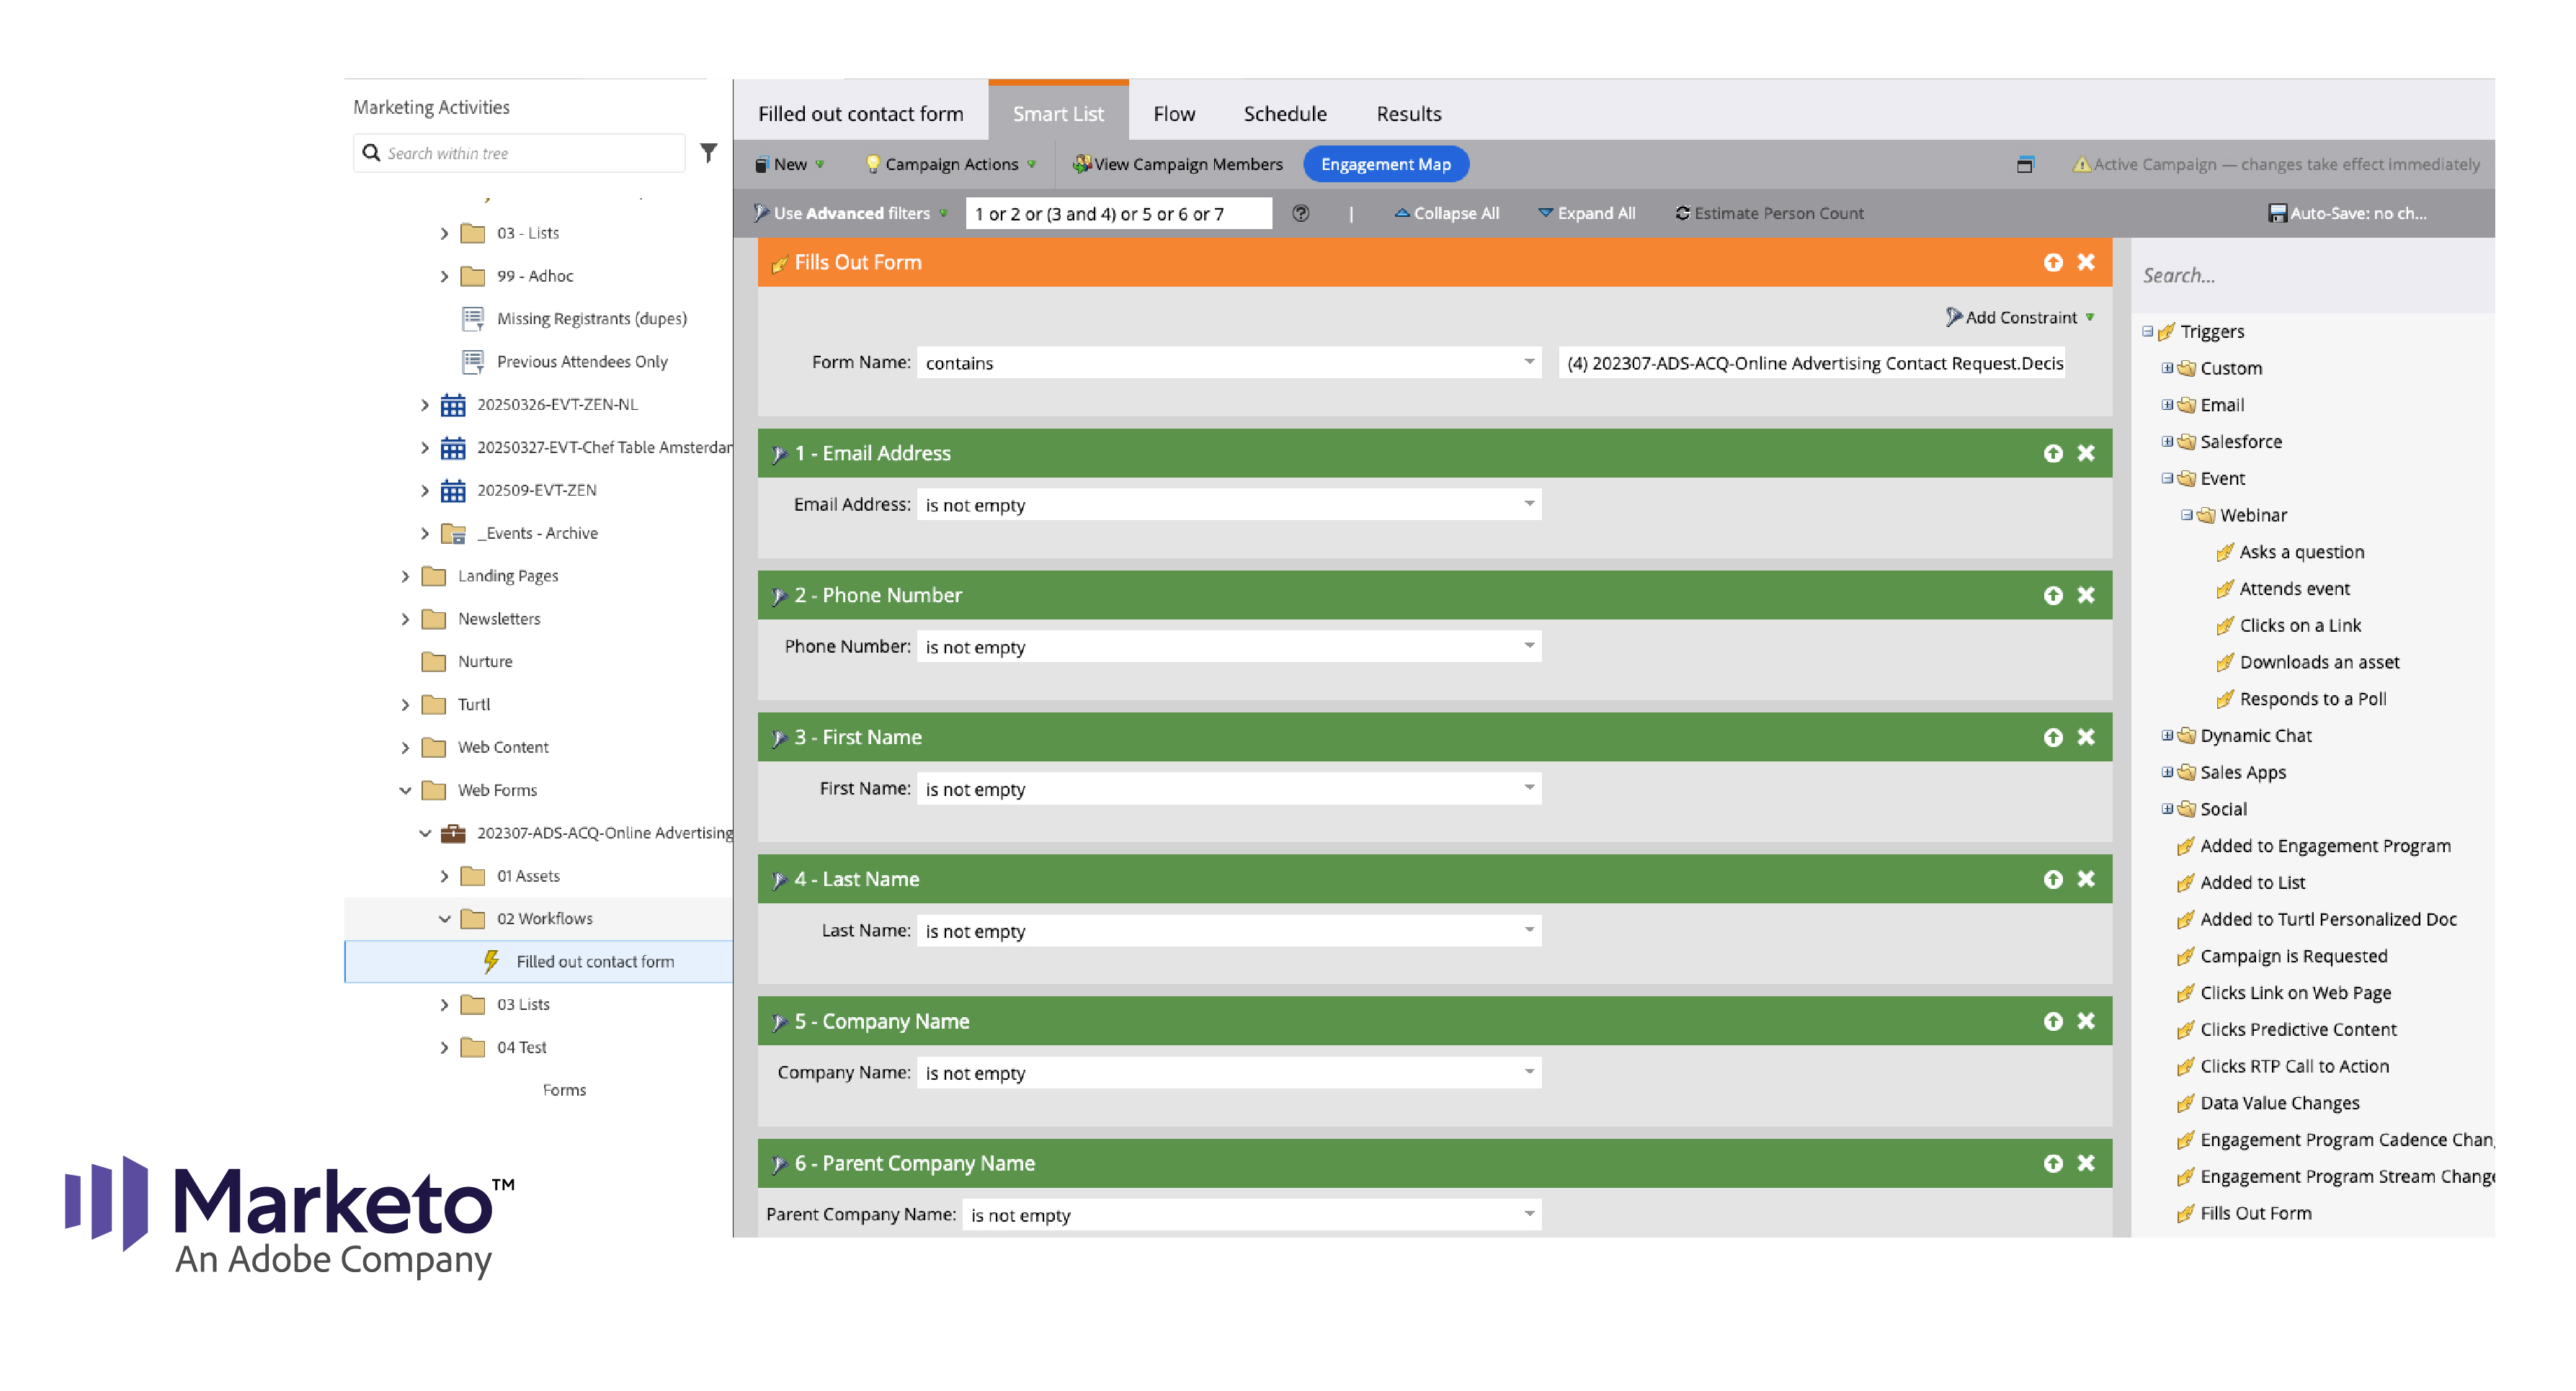Click Estimate Person Count refresh icon
Screen dimensions: 2576x1391
(x=1682, y=213)
